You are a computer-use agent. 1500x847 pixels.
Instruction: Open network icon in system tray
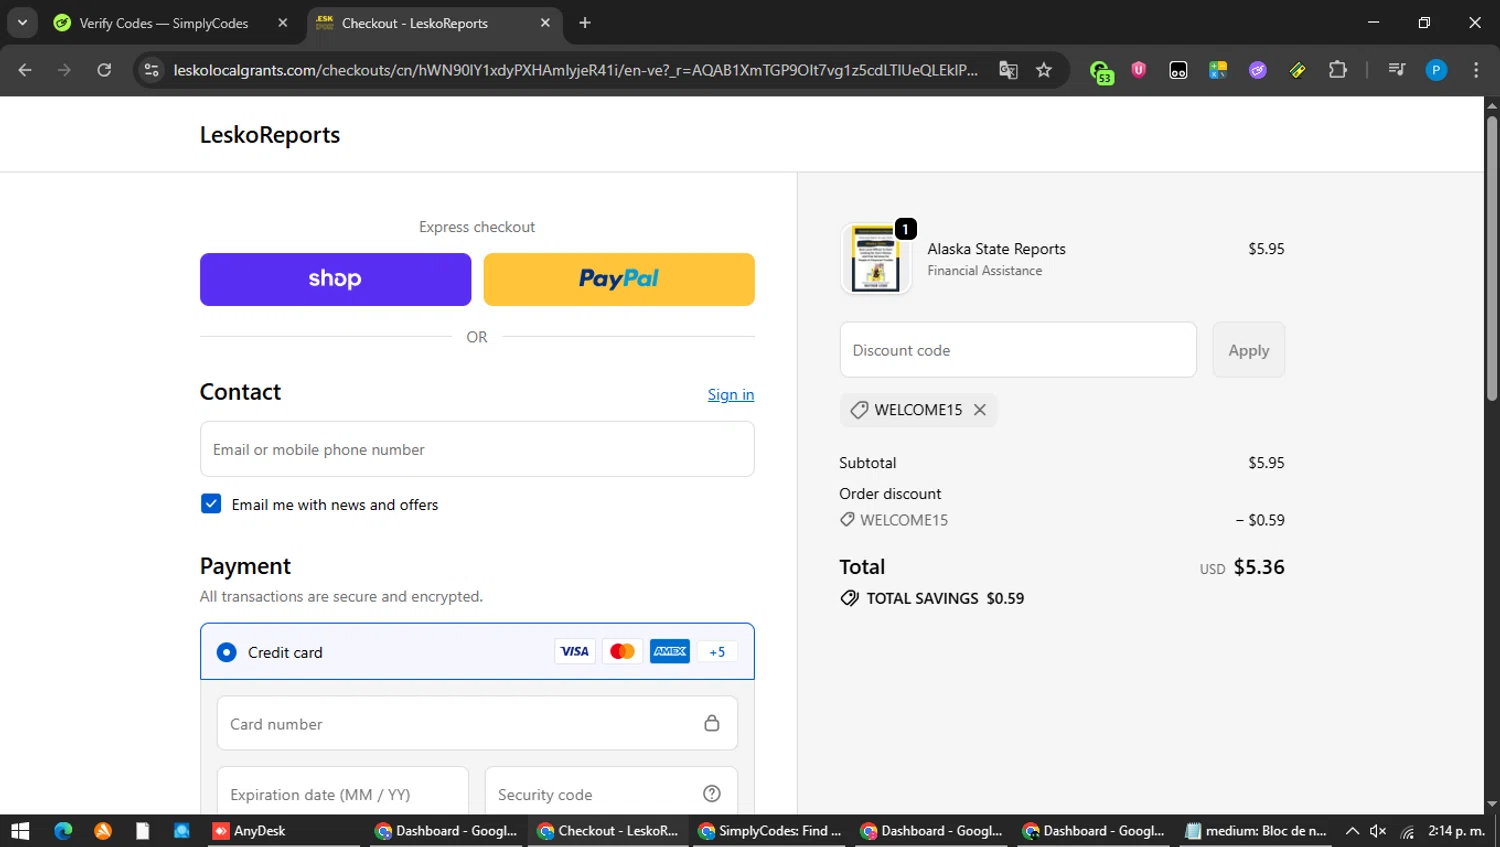(1407, 831)
